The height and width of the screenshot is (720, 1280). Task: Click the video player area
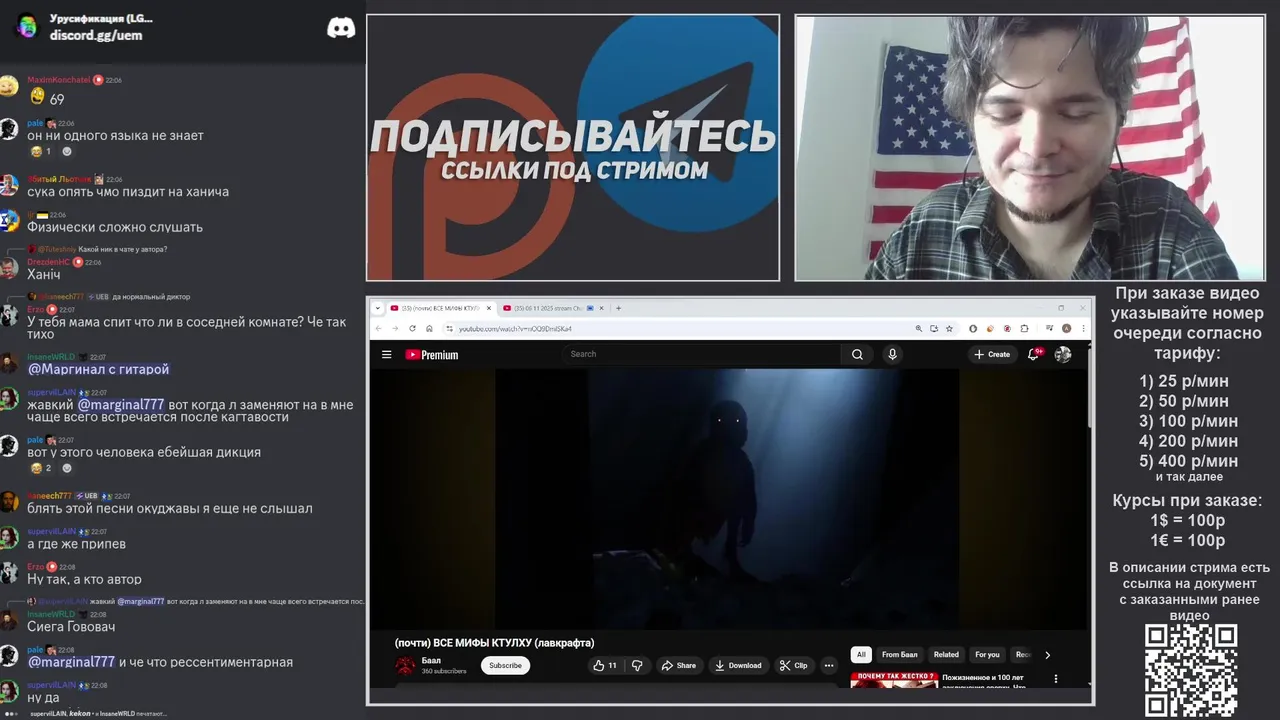(x=728, y=498)
